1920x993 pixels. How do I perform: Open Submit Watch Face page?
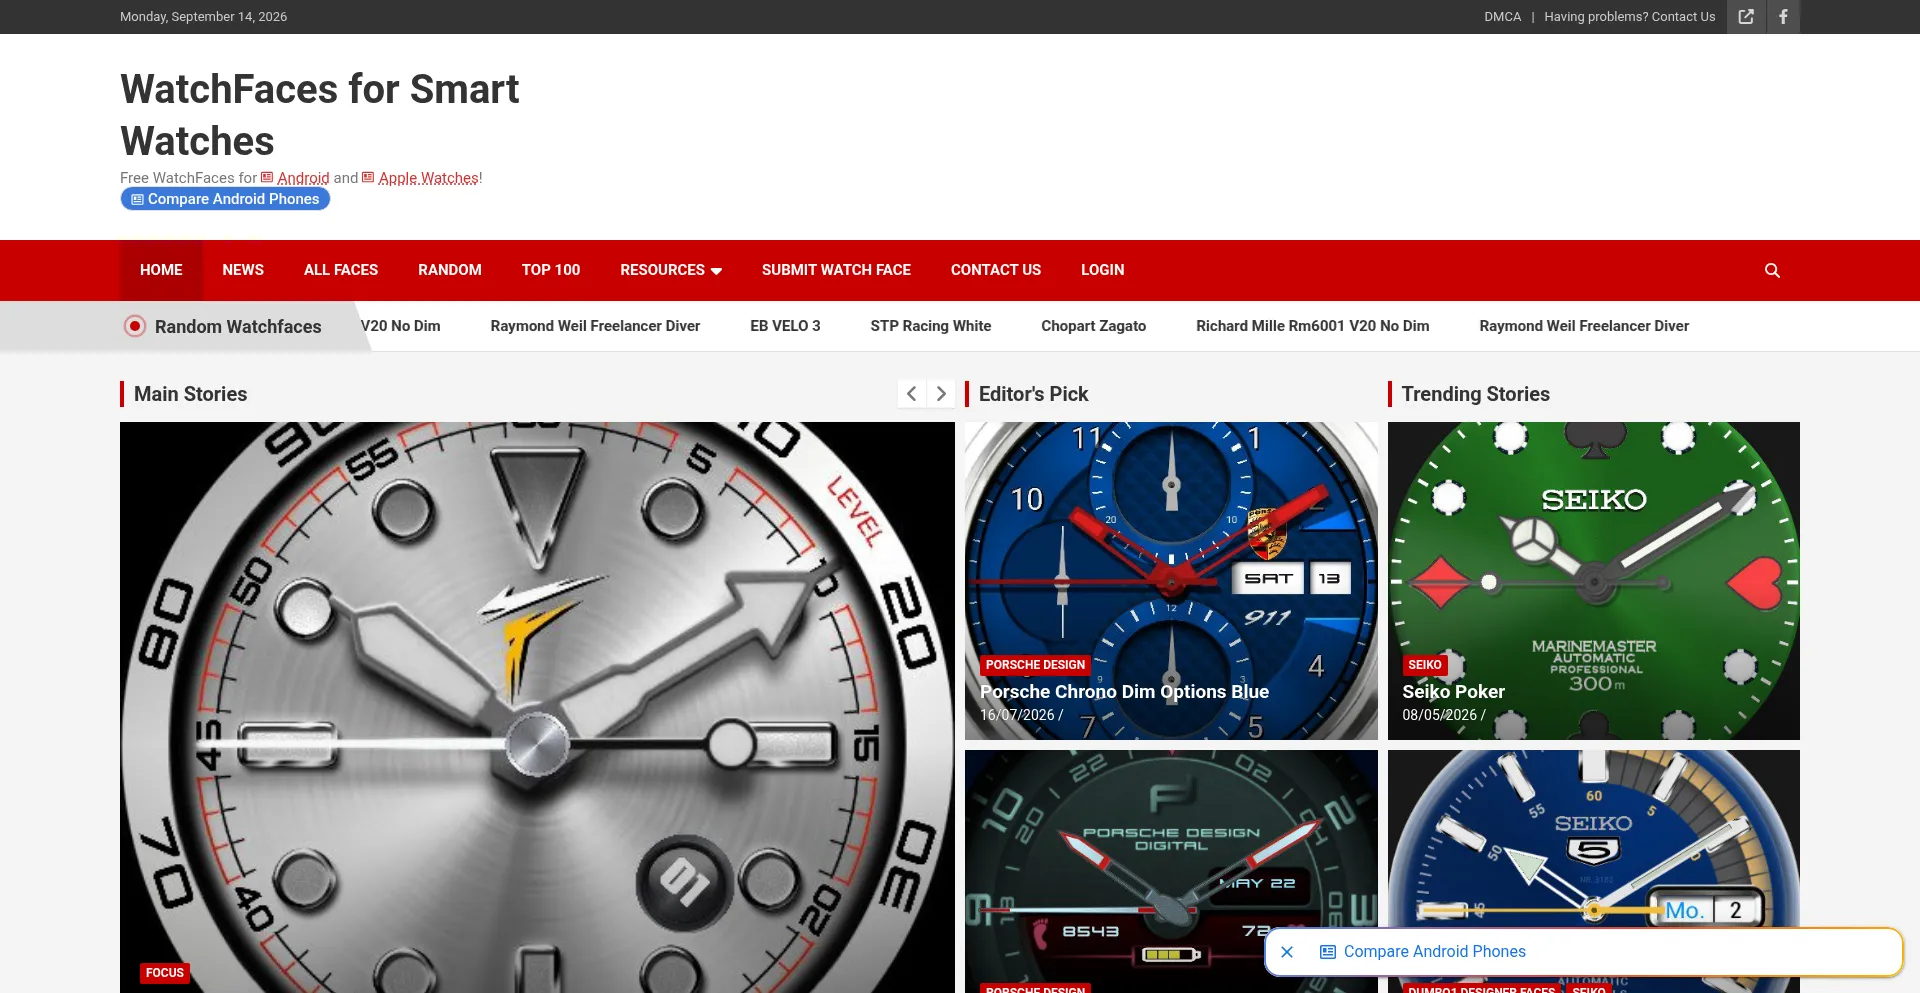pos(836,270)
